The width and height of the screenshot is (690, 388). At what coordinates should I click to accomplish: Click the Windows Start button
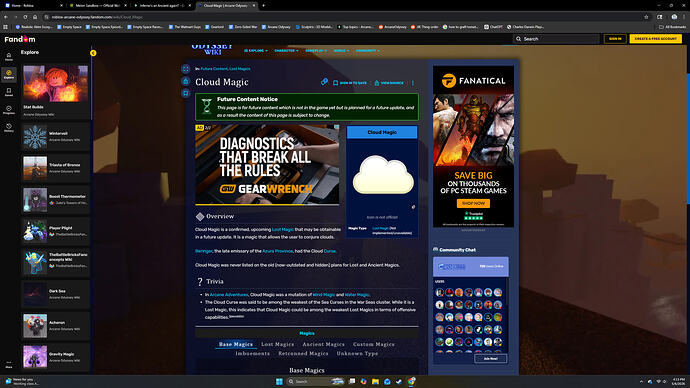279,381
